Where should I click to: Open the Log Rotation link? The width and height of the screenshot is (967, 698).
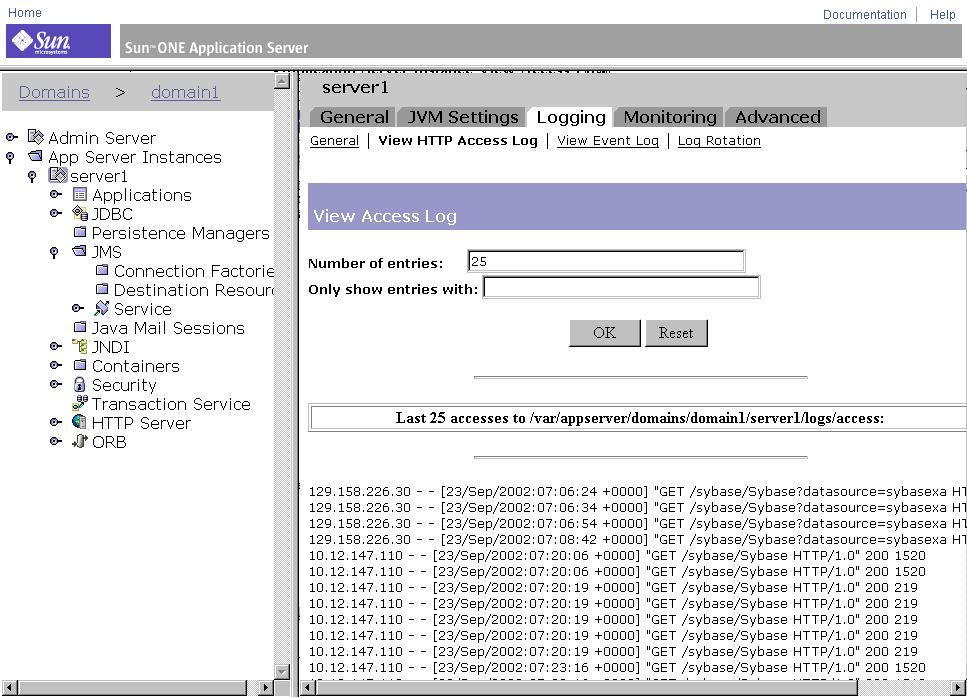pos(719,141)
